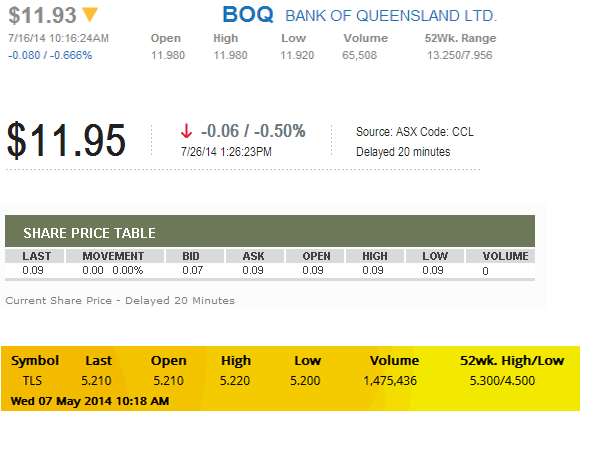Click the BOQ High label

tap(225, 38)
